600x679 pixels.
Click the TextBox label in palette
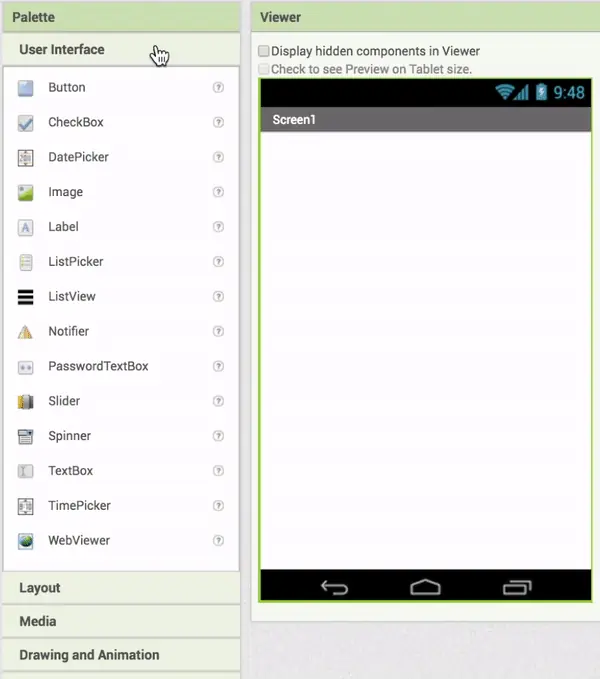71,471
